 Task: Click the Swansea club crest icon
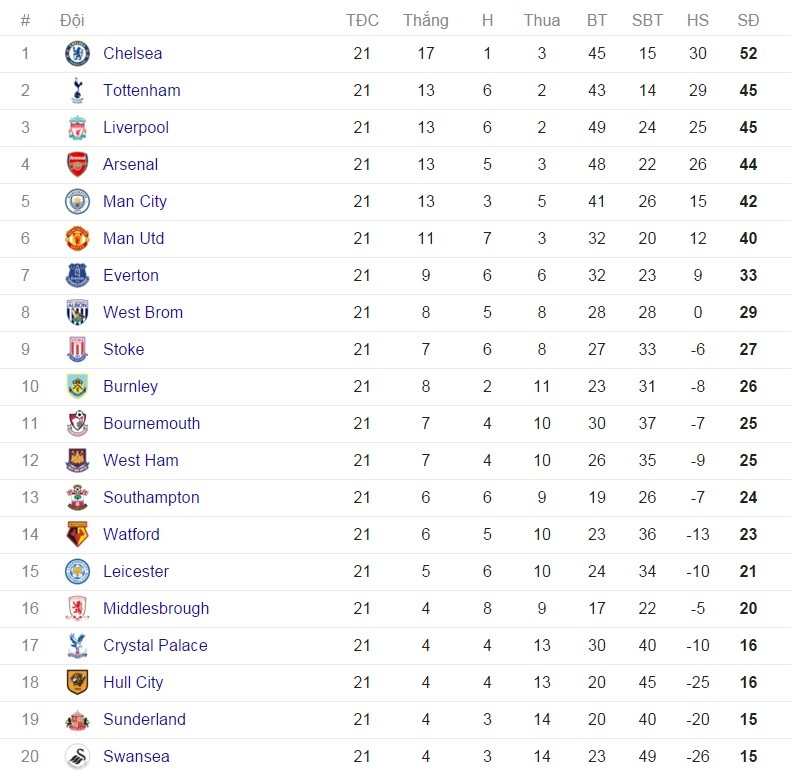coord(77,757)
